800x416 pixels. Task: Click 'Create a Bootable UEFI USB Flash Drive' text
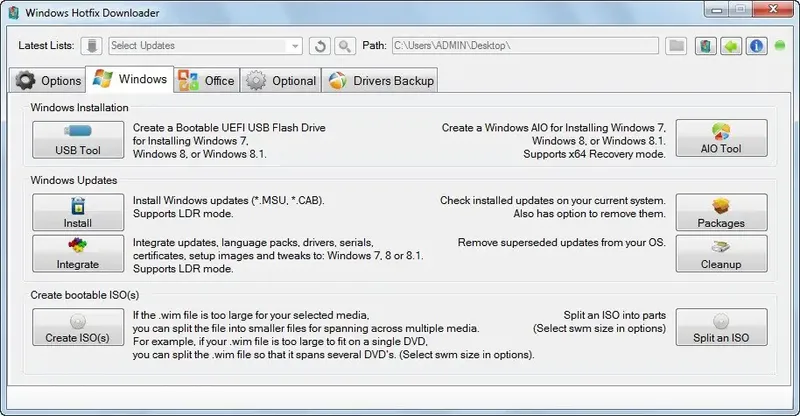(x=229, y=128)
